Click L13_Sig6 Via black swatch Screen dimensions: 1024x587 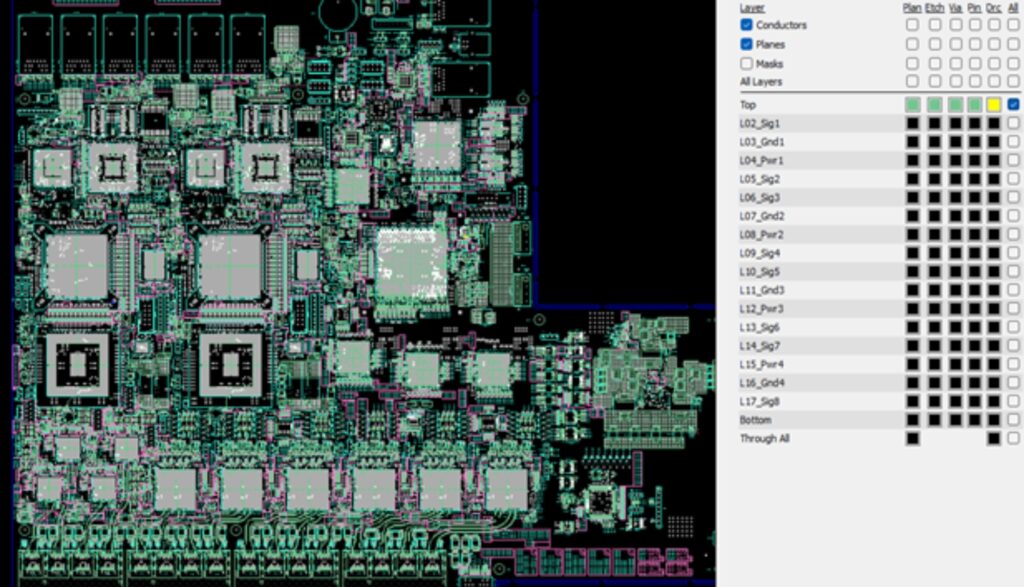tap(956, 327)
